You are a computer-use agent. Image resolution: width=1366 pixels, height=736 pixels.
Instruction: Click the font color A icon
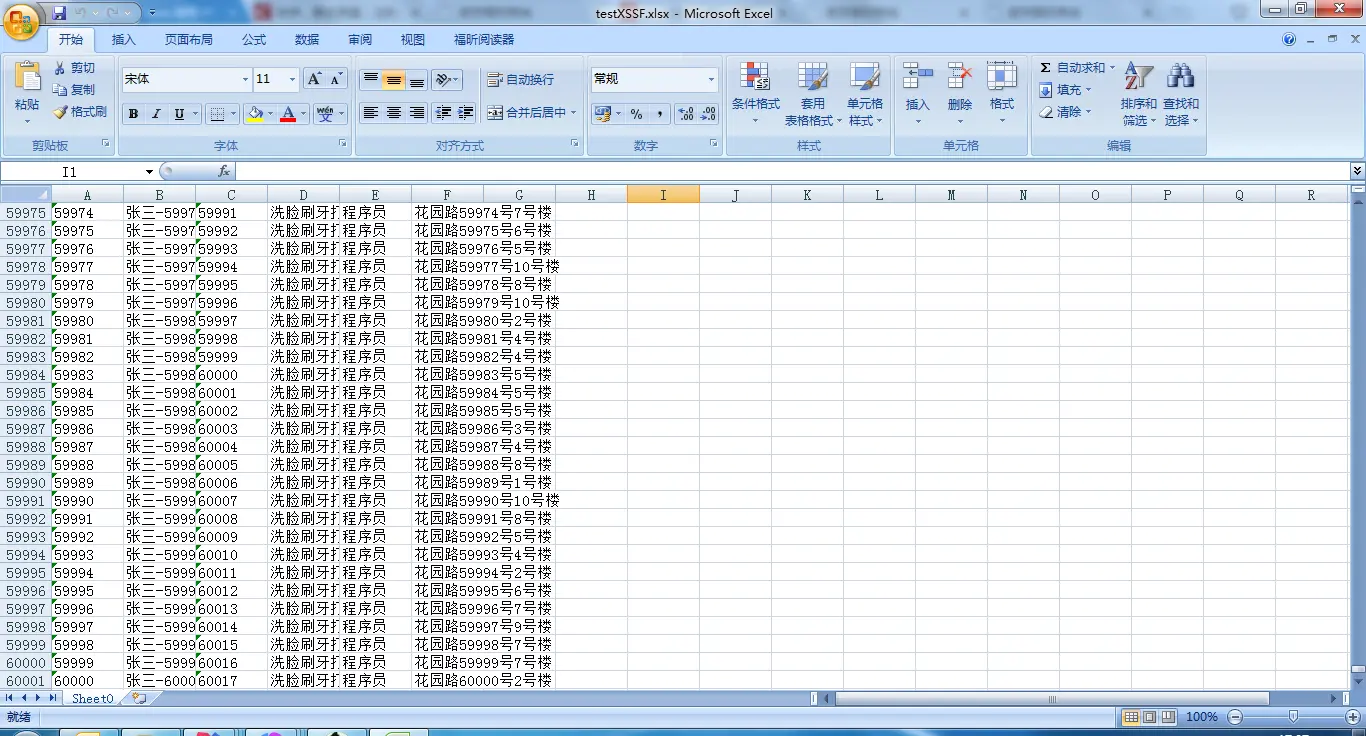point(288,114)
